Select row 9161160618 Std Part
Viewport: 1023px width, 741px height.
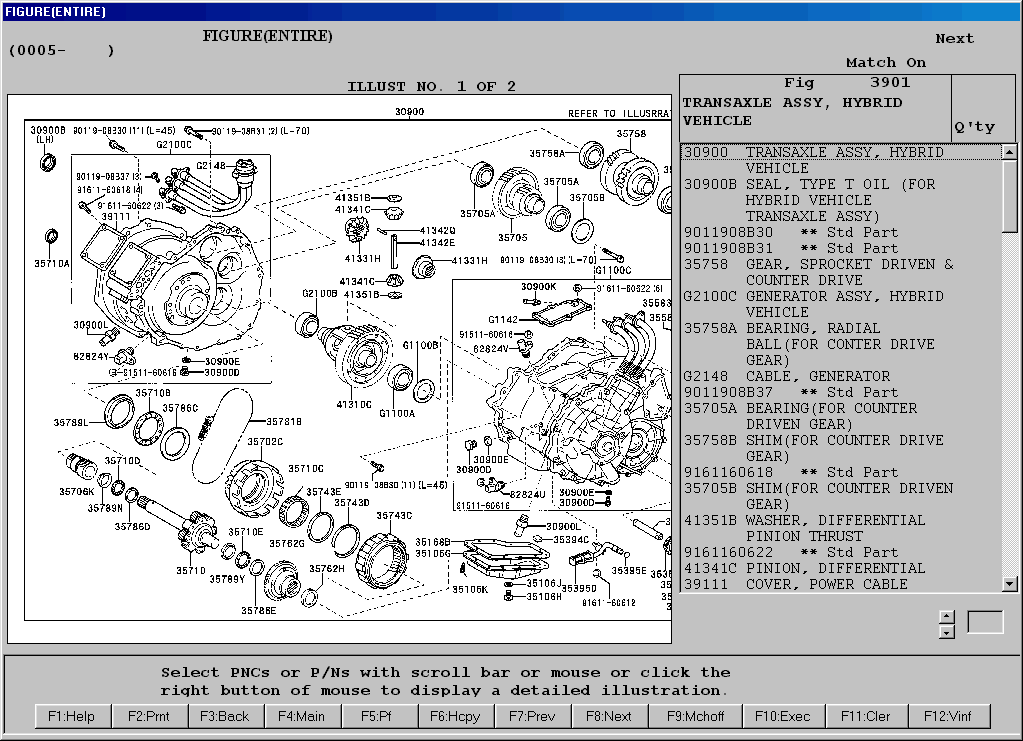point(842,472)
